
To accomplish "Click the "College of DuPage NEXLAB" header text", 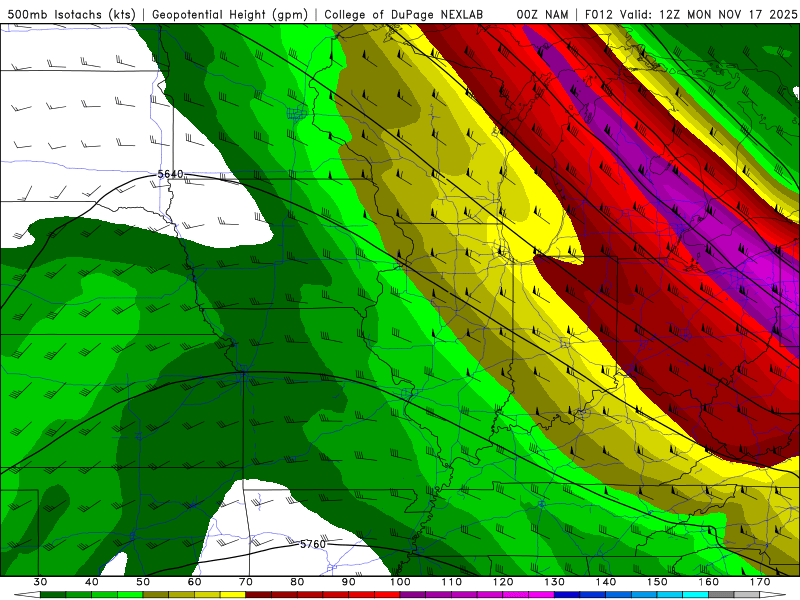I will point(404,15).
